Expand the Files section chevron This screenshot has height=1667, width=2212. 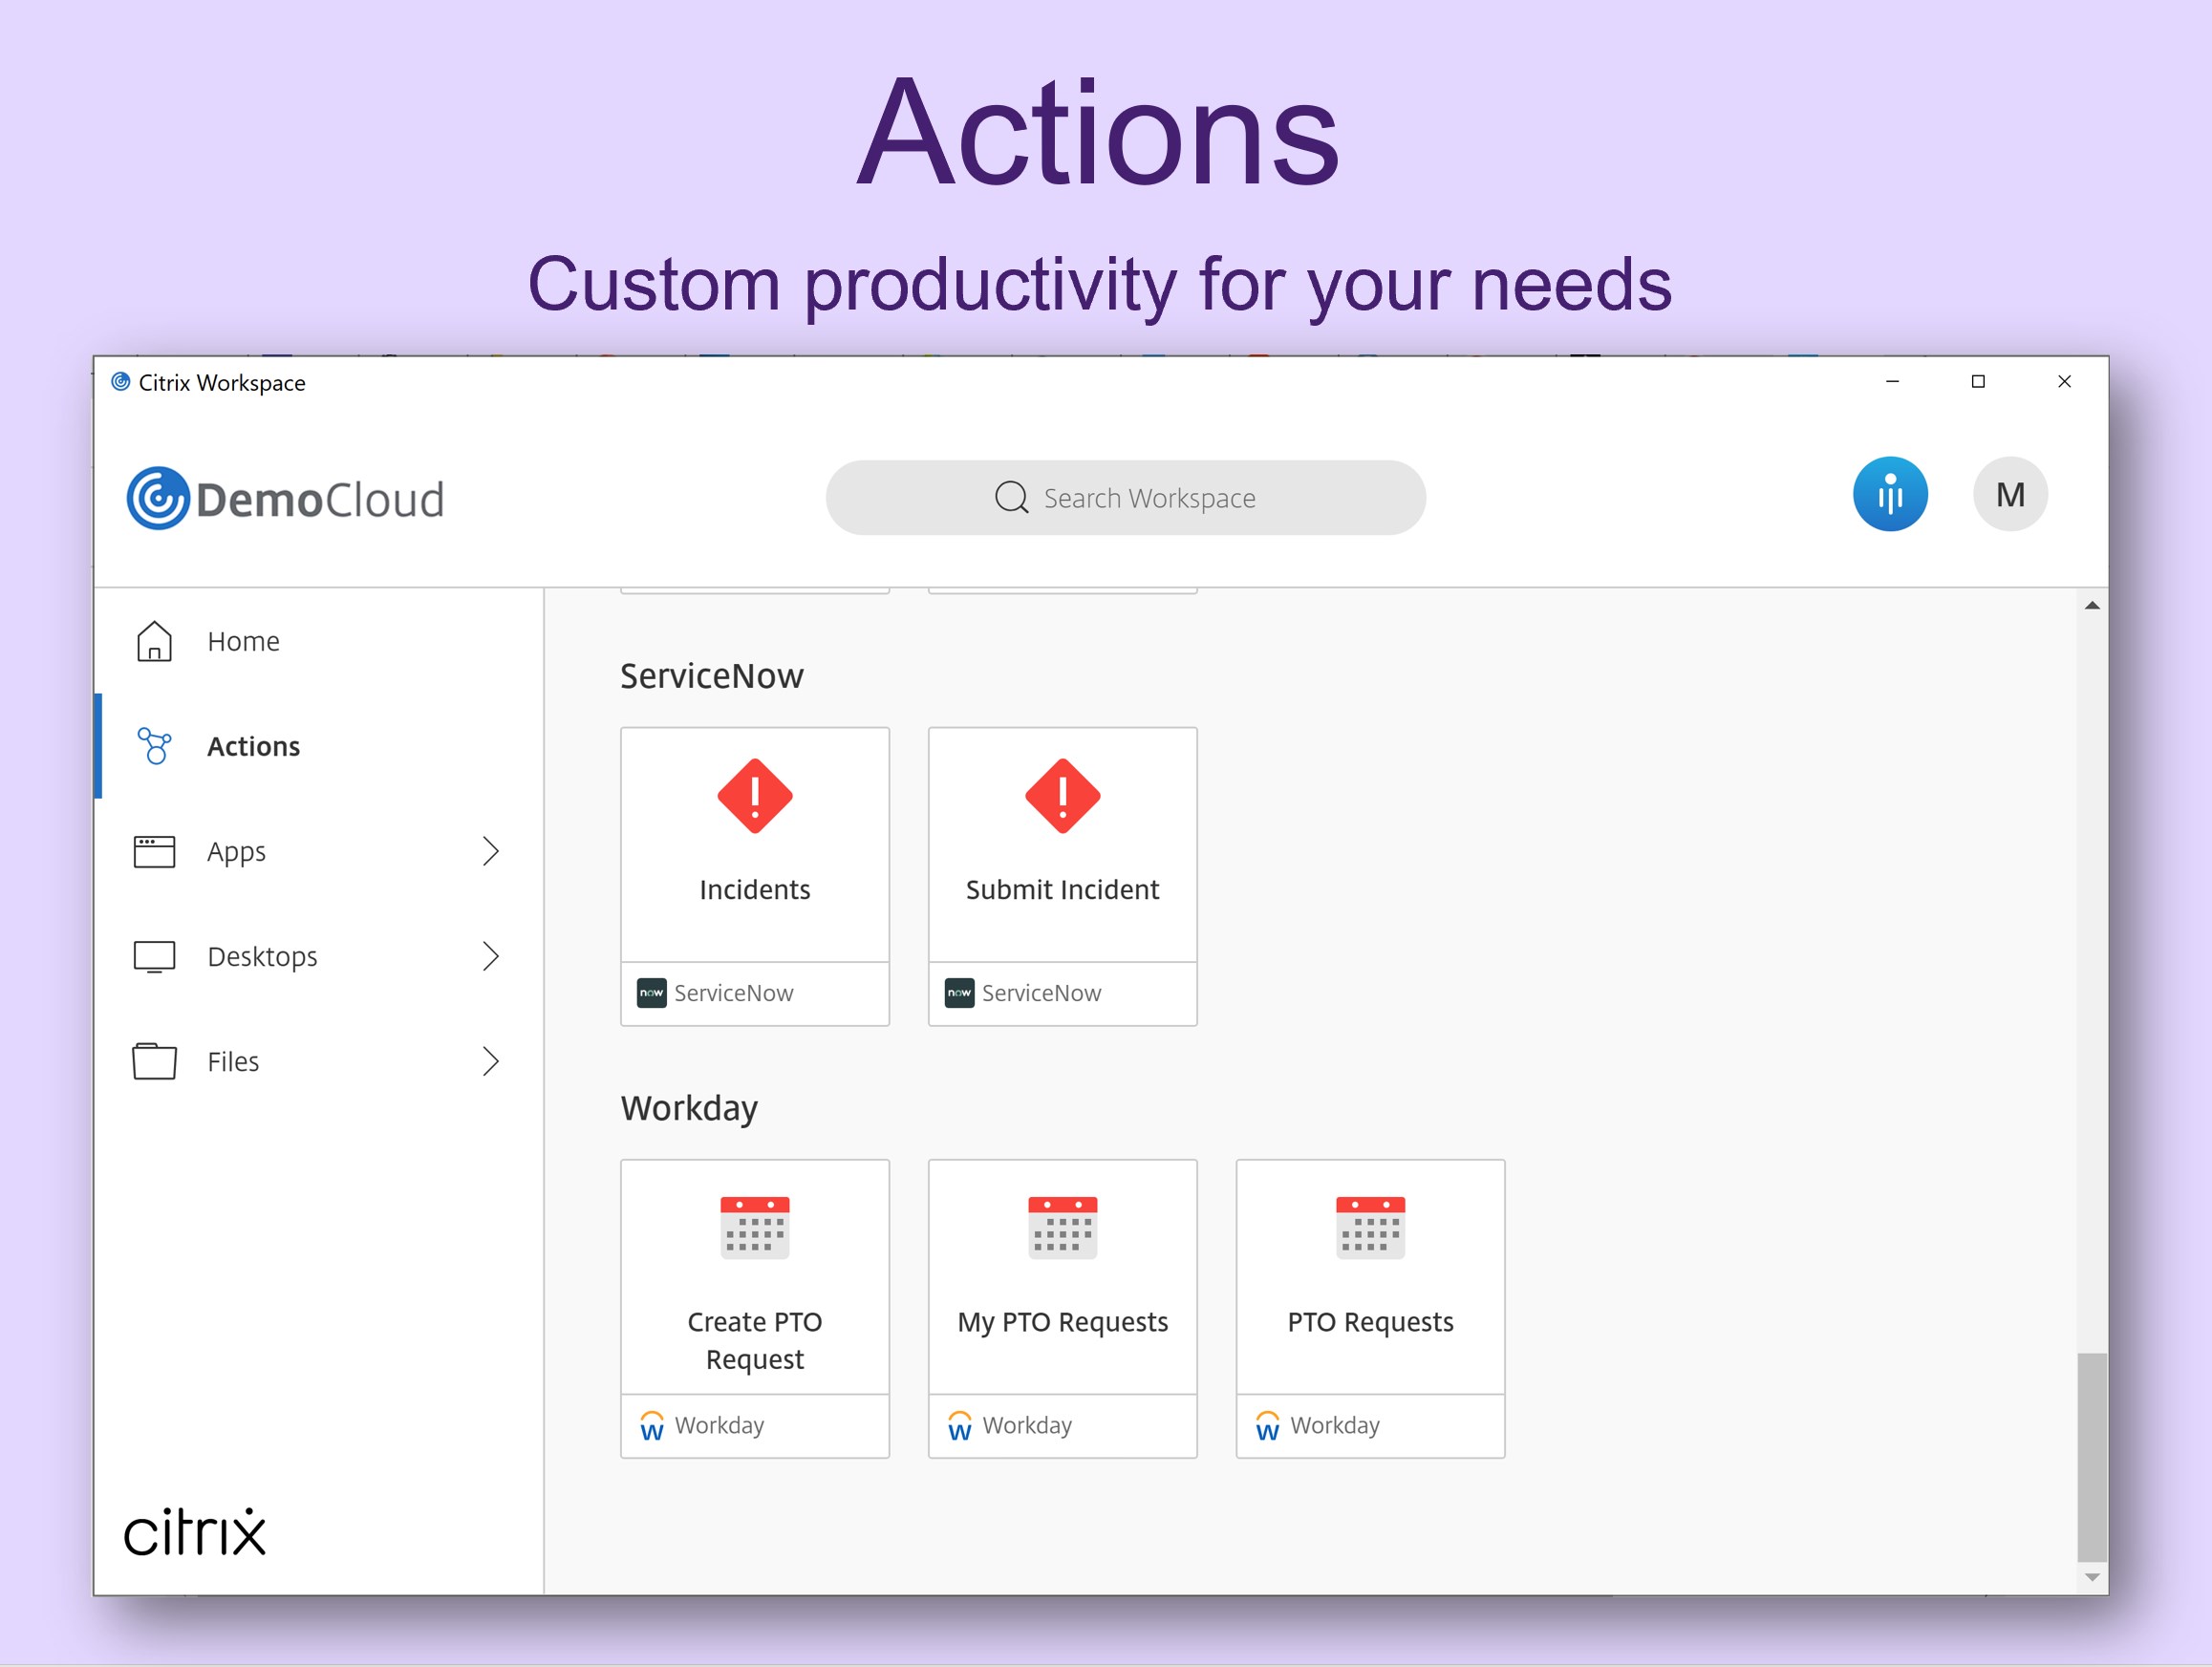pos(490,1061)
